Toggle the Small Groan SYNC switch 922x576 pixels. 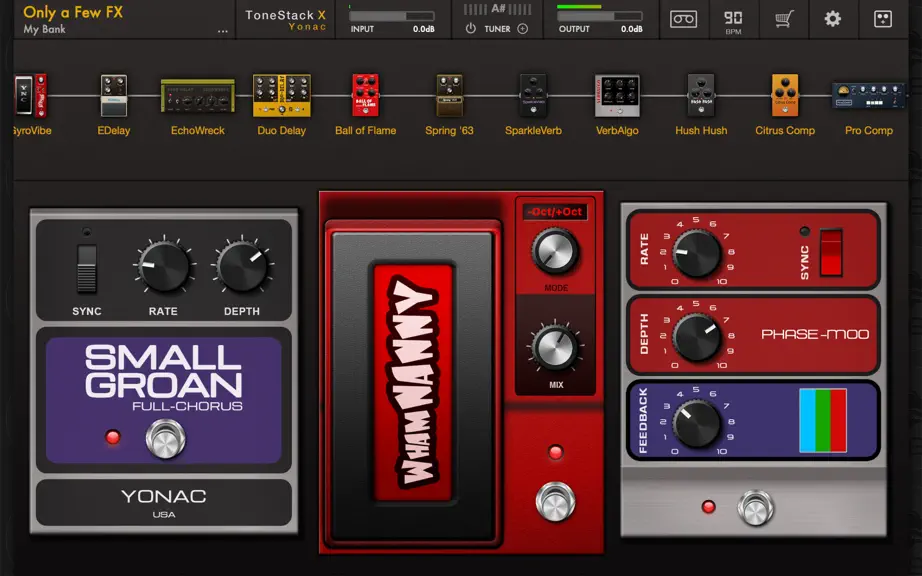[86, 269]
